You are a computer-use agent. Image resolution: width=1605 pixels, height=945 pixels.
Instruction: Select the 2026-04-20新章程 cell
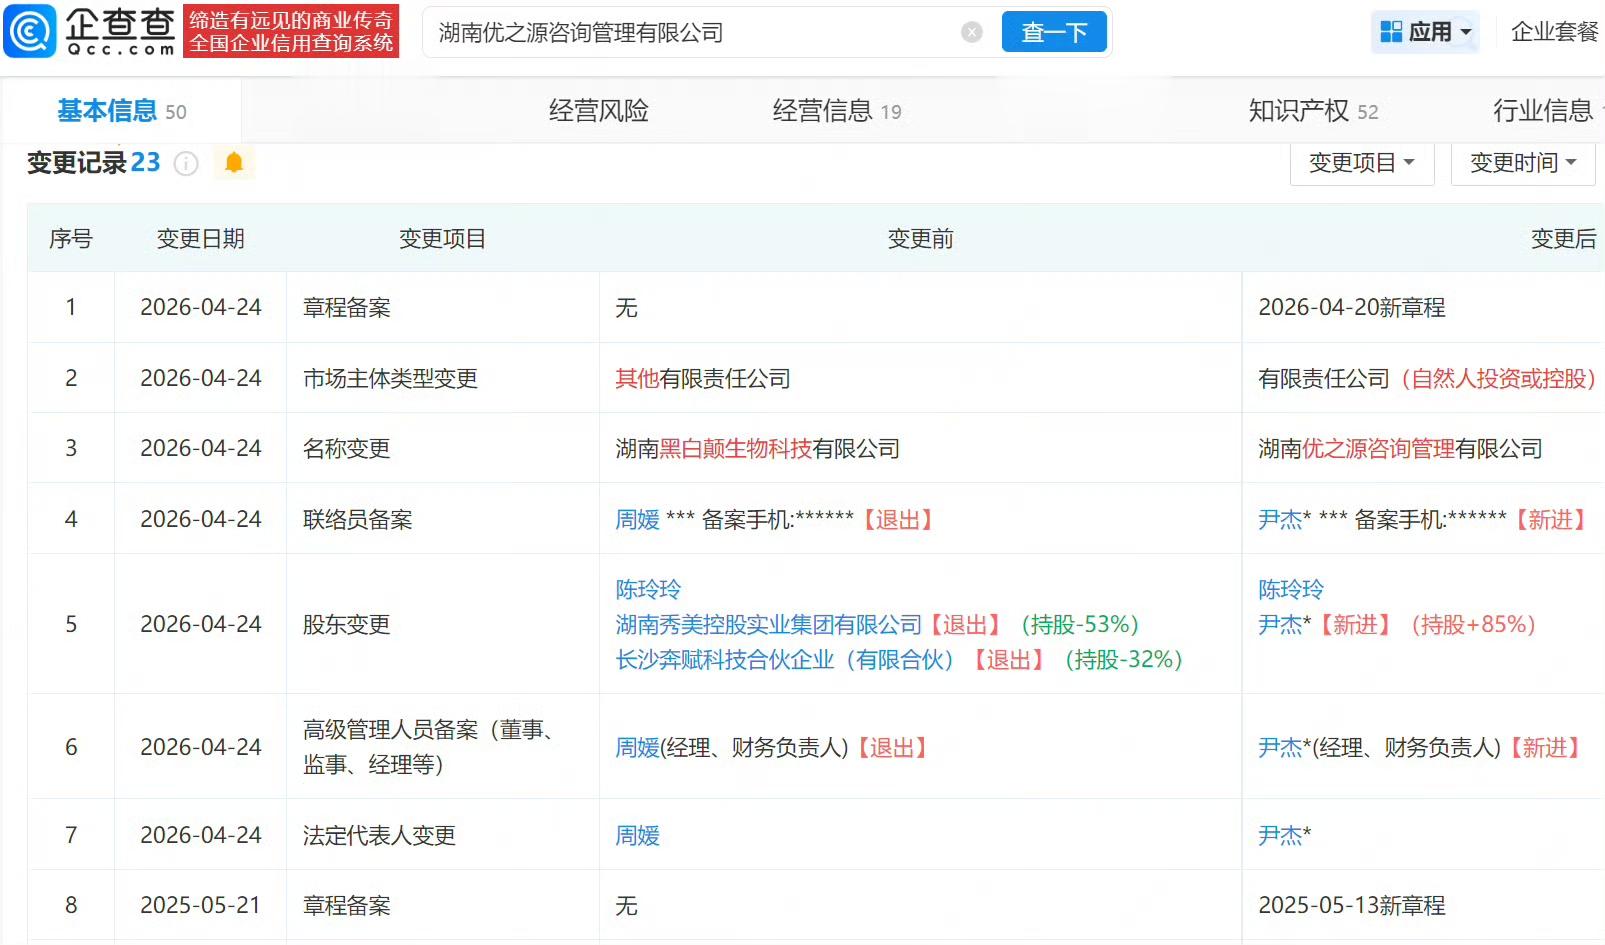(x=1423, y=308)
